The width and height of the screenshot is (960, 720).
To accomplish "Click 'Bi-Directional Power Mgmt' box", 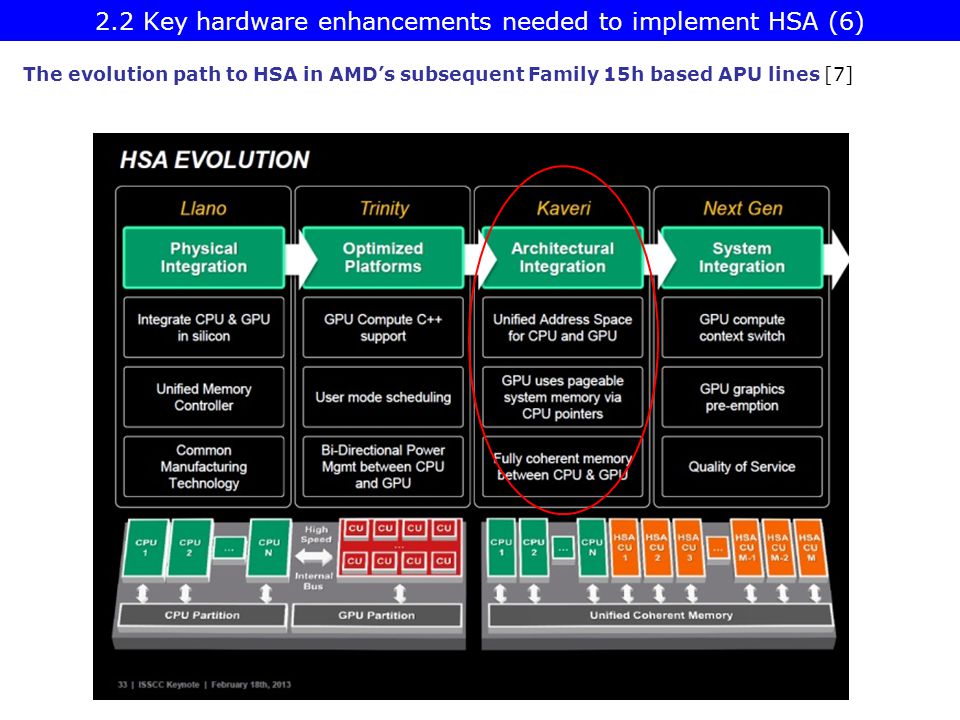I will 383,467.
